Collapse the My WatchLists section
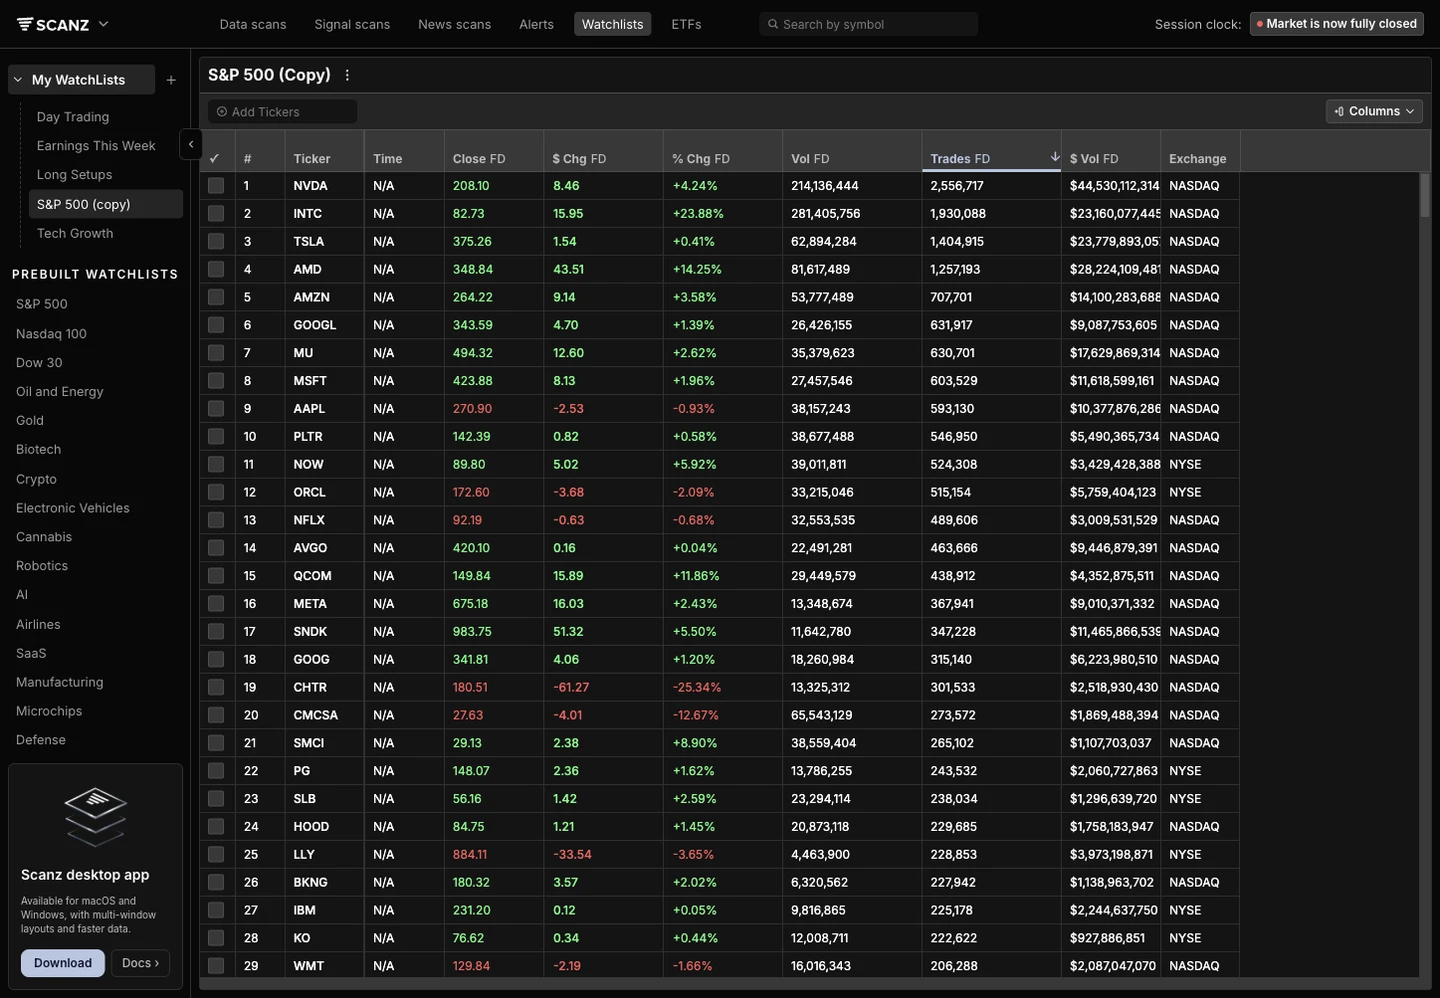The width and height of the screenshot is (1440, 998). (x=18, y=80)
